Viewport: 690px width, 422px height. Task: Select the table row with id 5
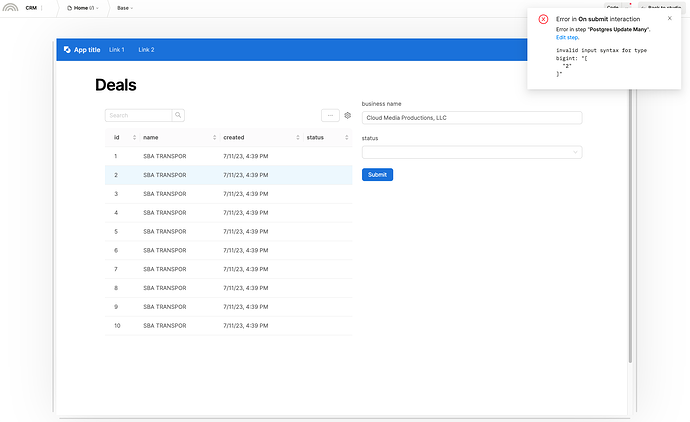pyautogui.click(x=228, y=231)
